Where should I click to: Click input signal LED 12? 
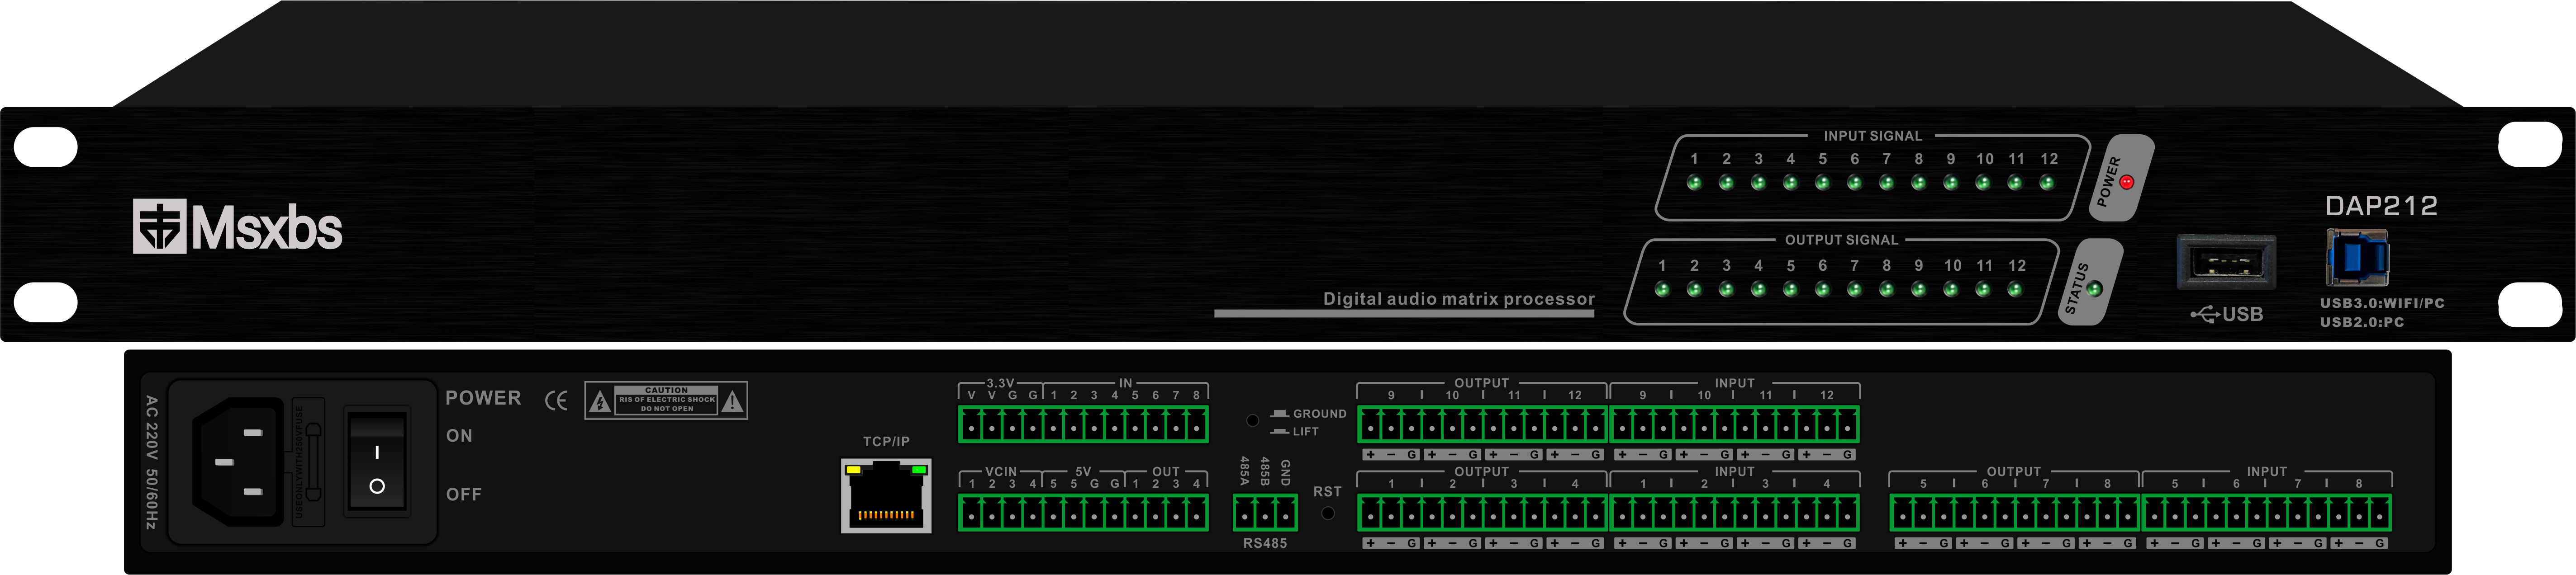click(2047, 183)
